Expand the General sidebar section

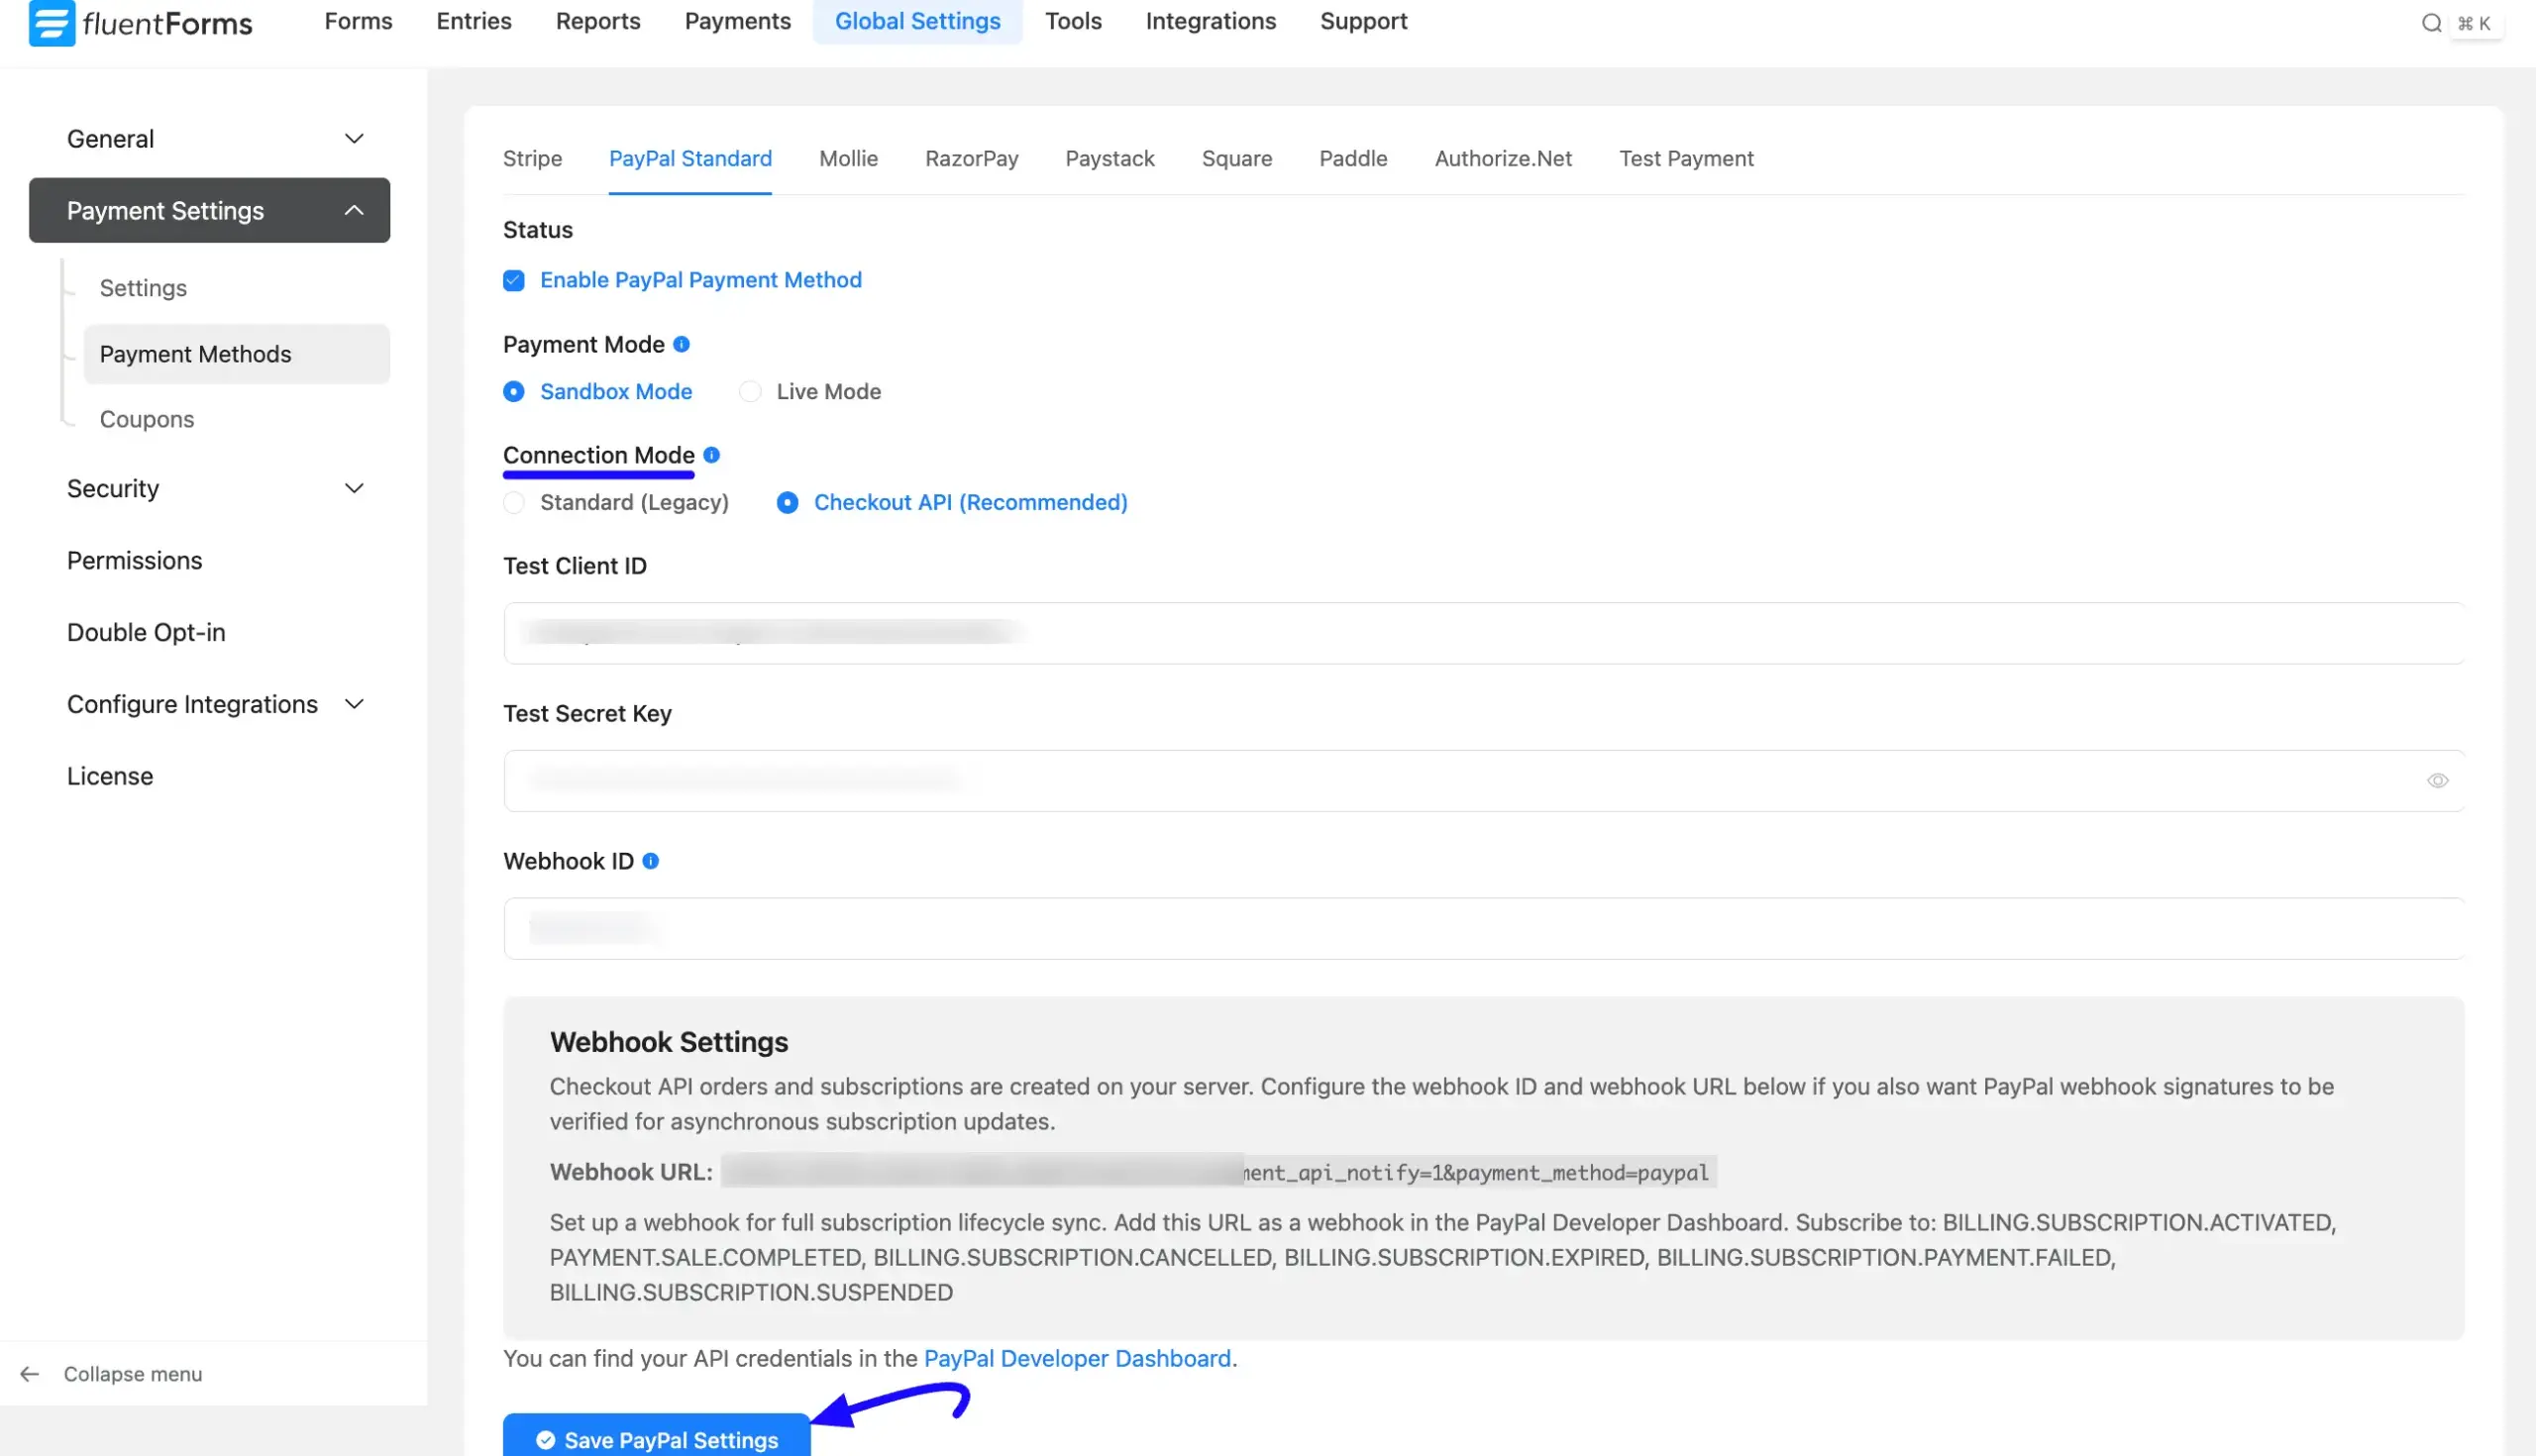210,139
